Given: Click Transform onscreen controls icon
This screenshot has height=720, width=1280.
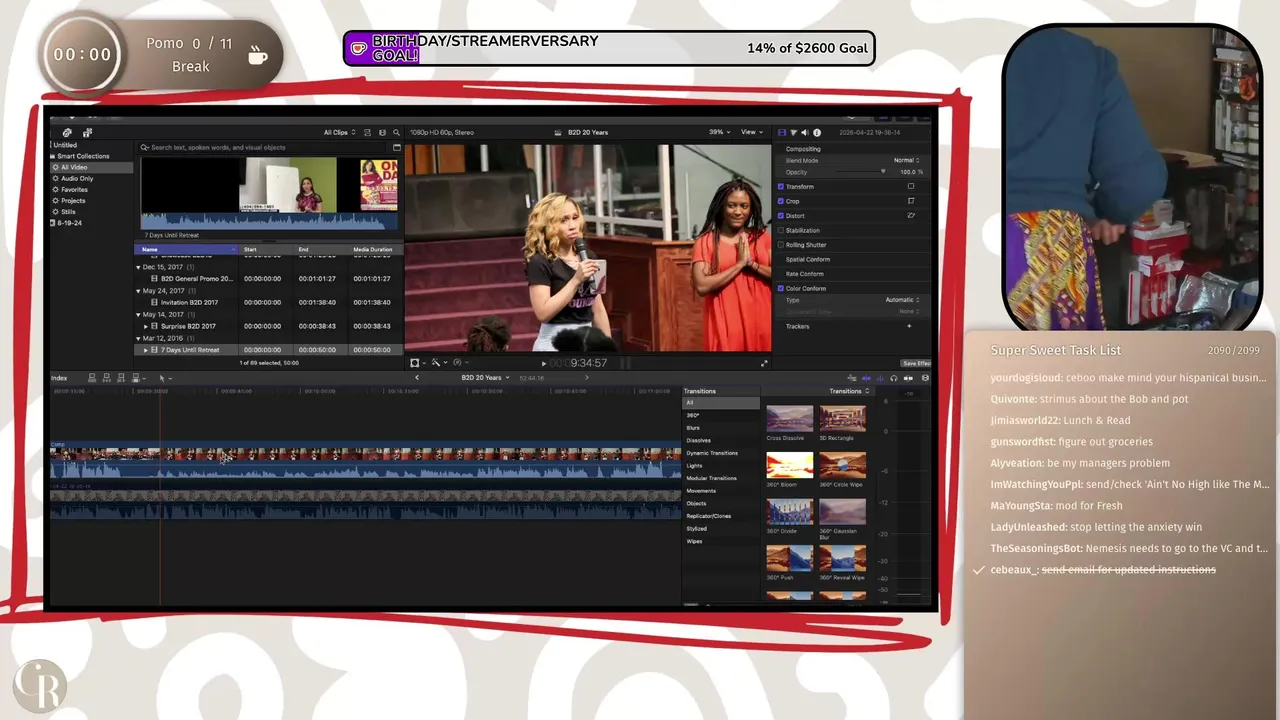Looking at the screenshot, I should point(911,186).
